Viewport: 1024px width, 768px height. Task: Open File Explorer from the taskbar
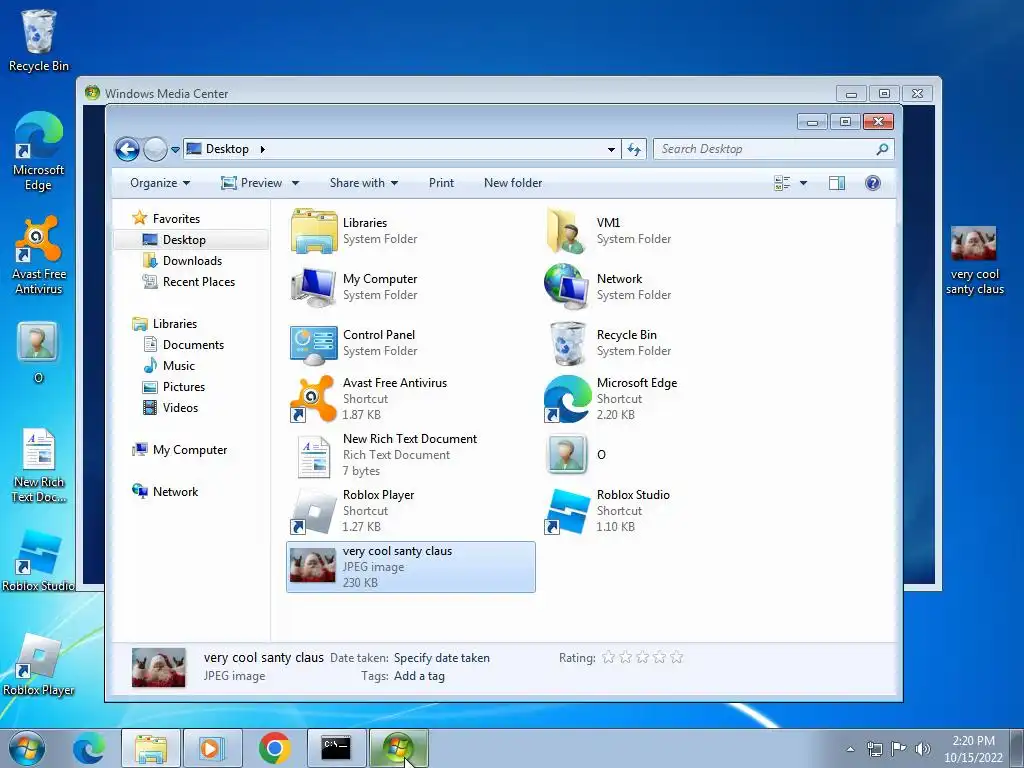[x=150, y=748]
